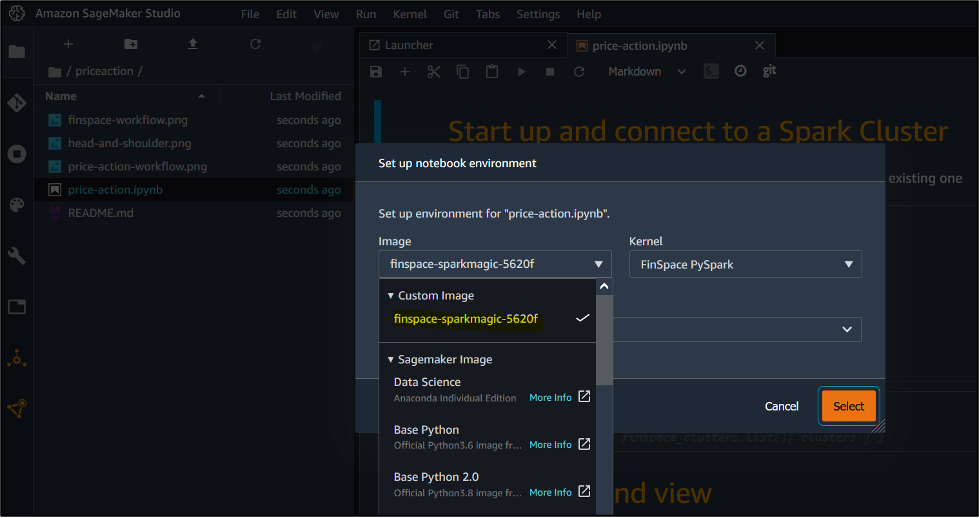Restart the kernel with the circular arrow icon
Screen dimensions: 979x518
[x=579, y=72]
